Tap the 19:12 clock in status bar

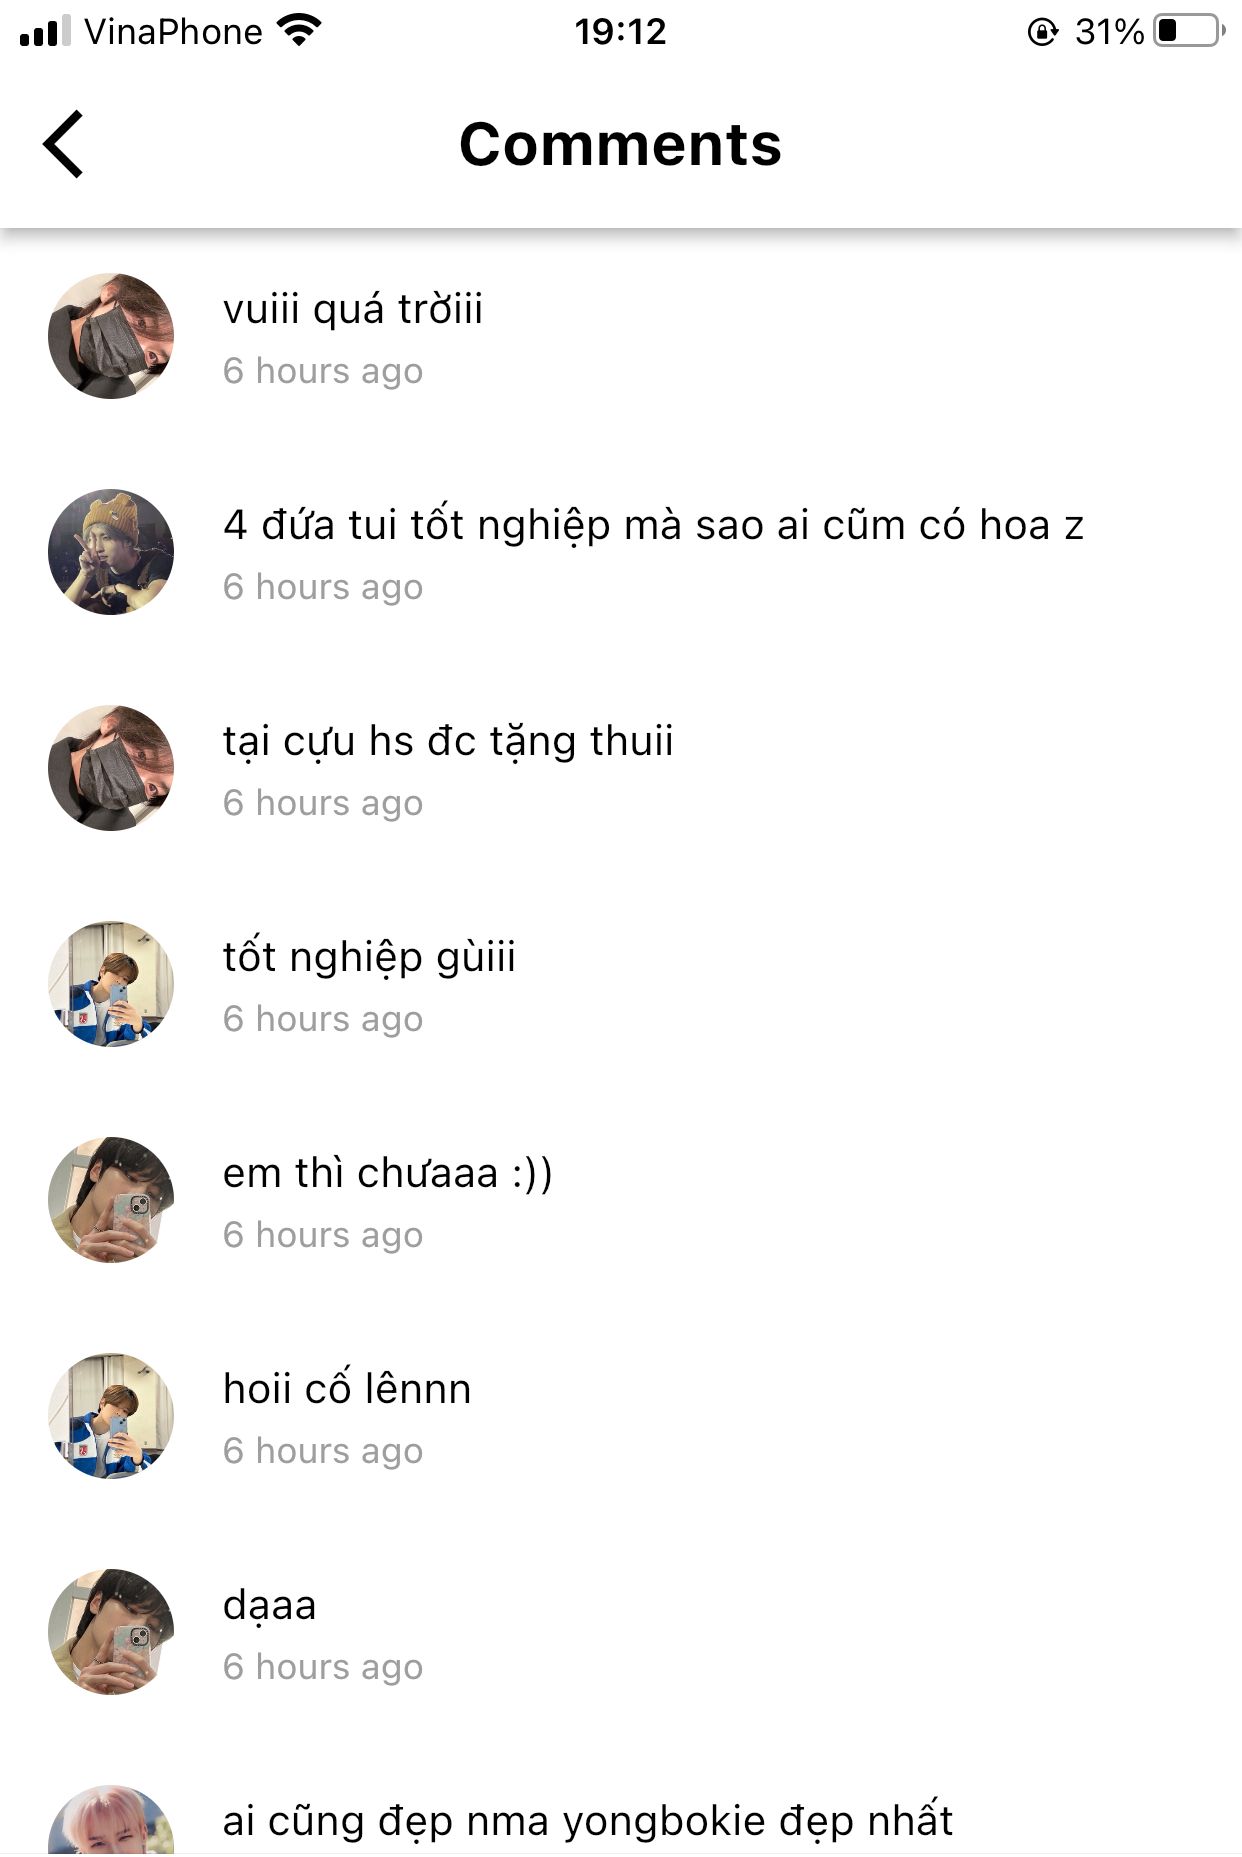620,32
